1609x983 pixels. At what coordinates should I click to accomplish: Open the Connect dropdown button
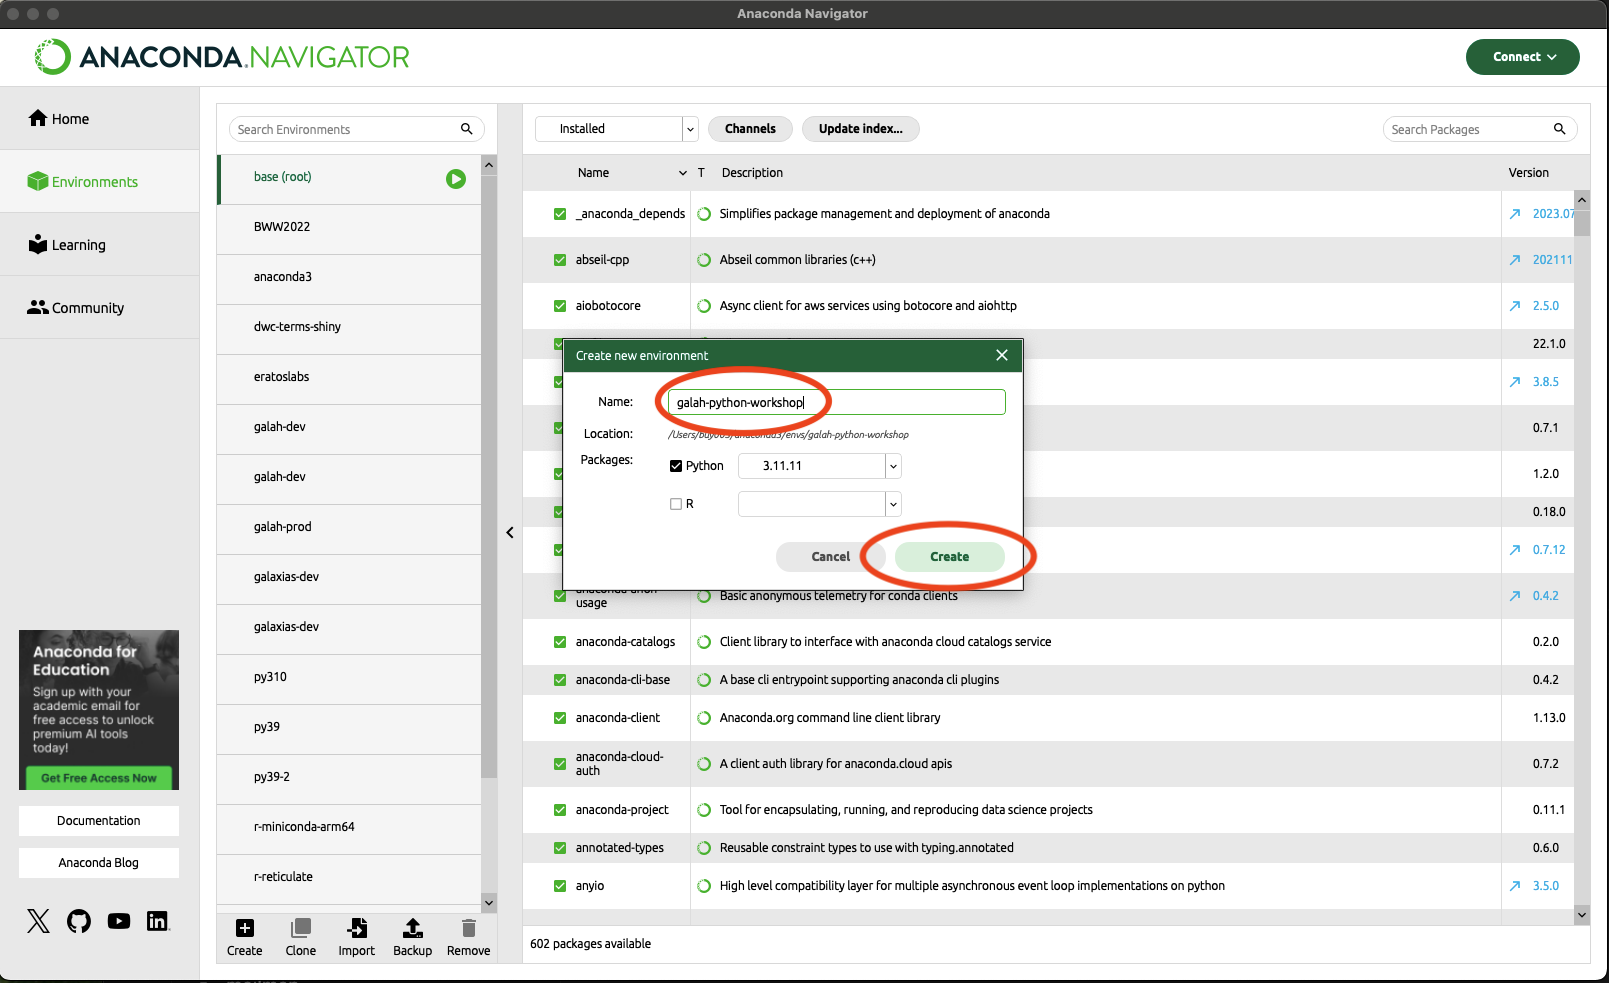click(1522, 57)
